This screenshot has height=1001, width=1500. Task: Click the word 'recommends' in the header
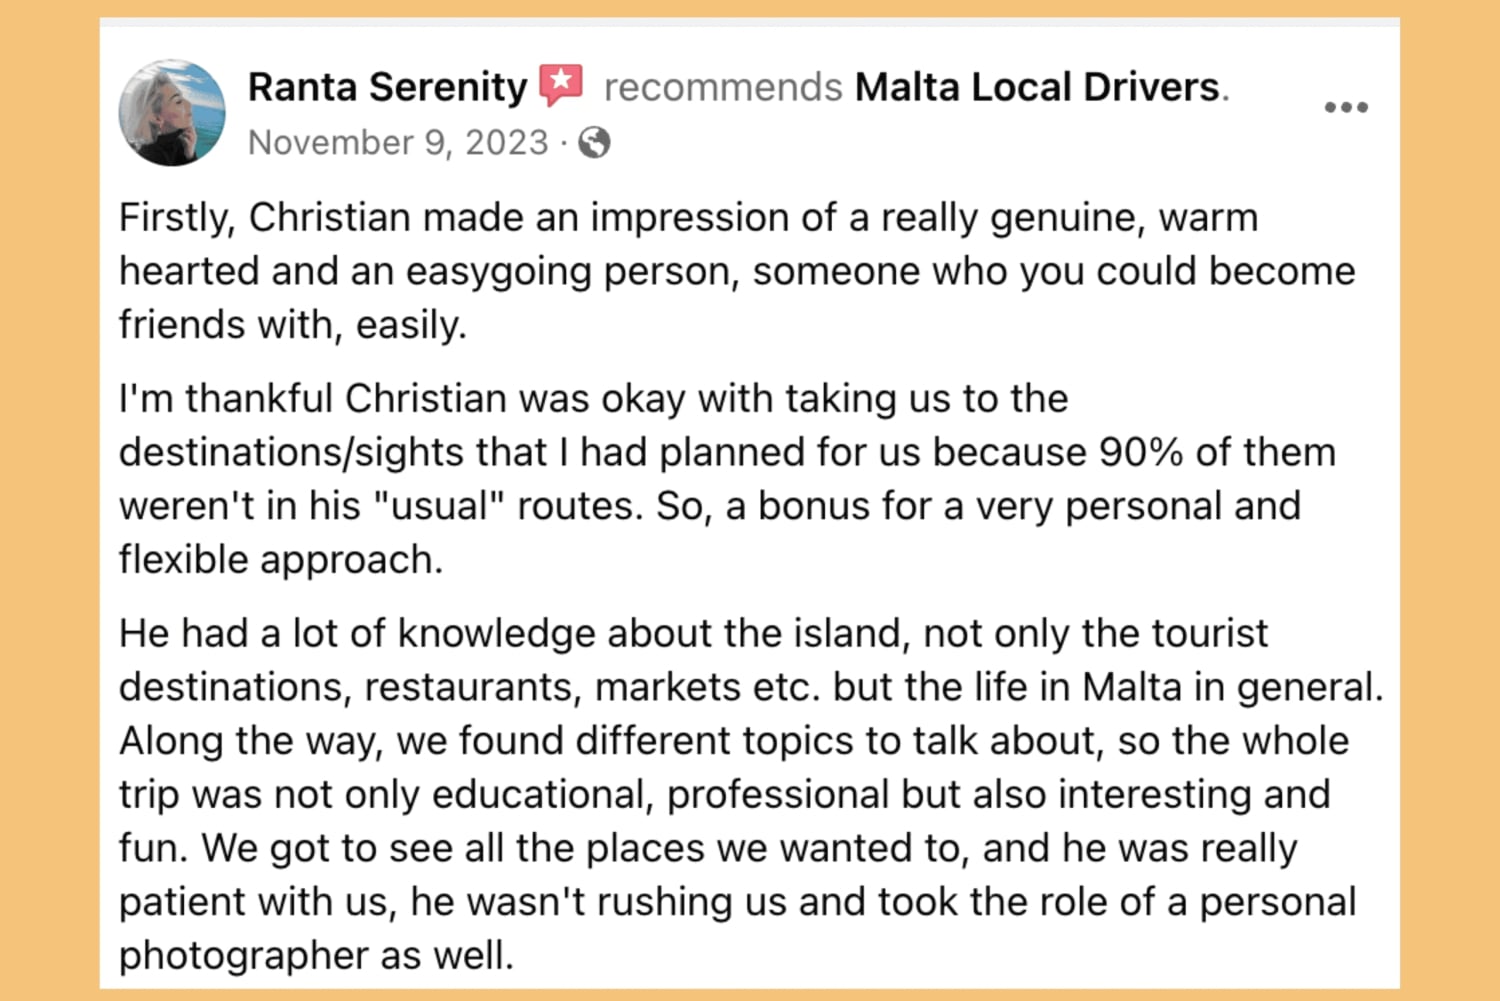[x=720, y=87]
